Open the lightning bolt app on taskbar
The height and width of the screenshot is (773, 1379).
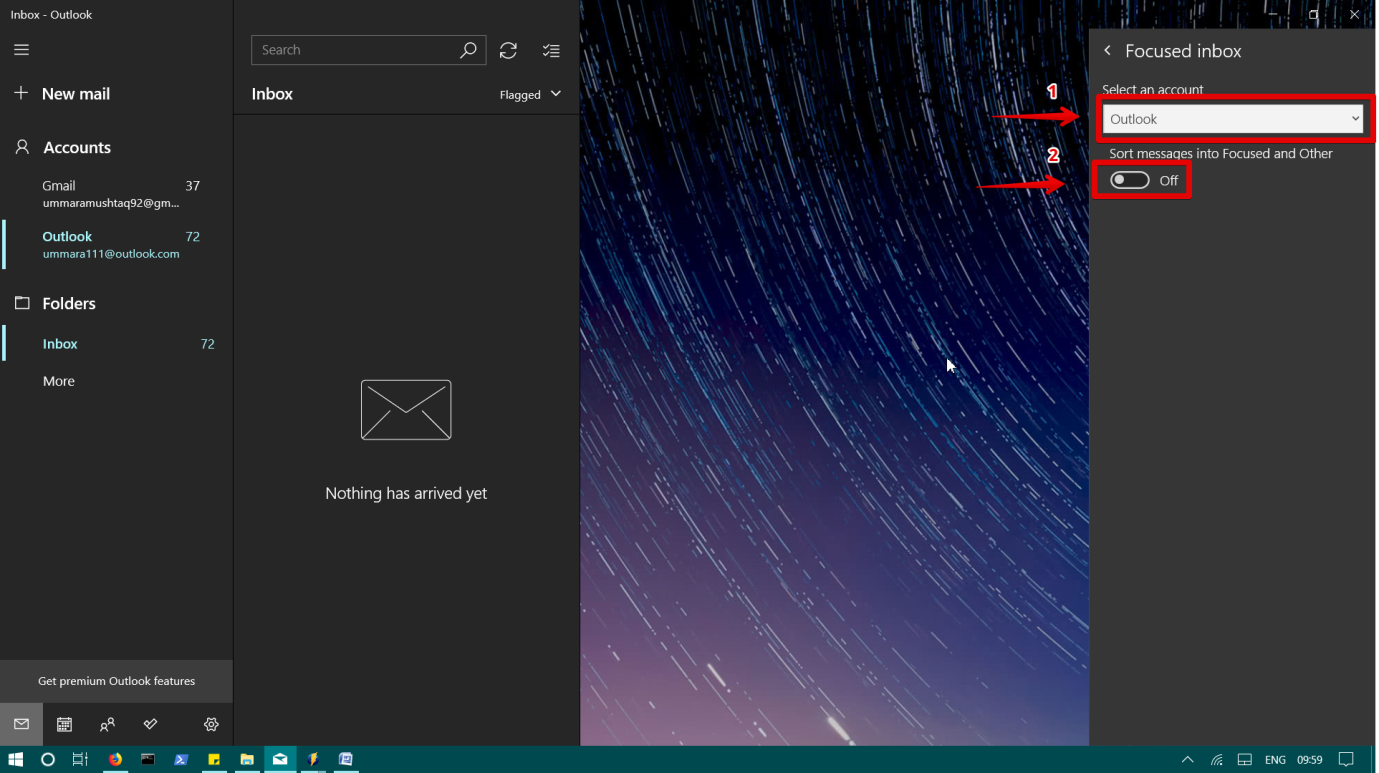[x=313, y=760]
